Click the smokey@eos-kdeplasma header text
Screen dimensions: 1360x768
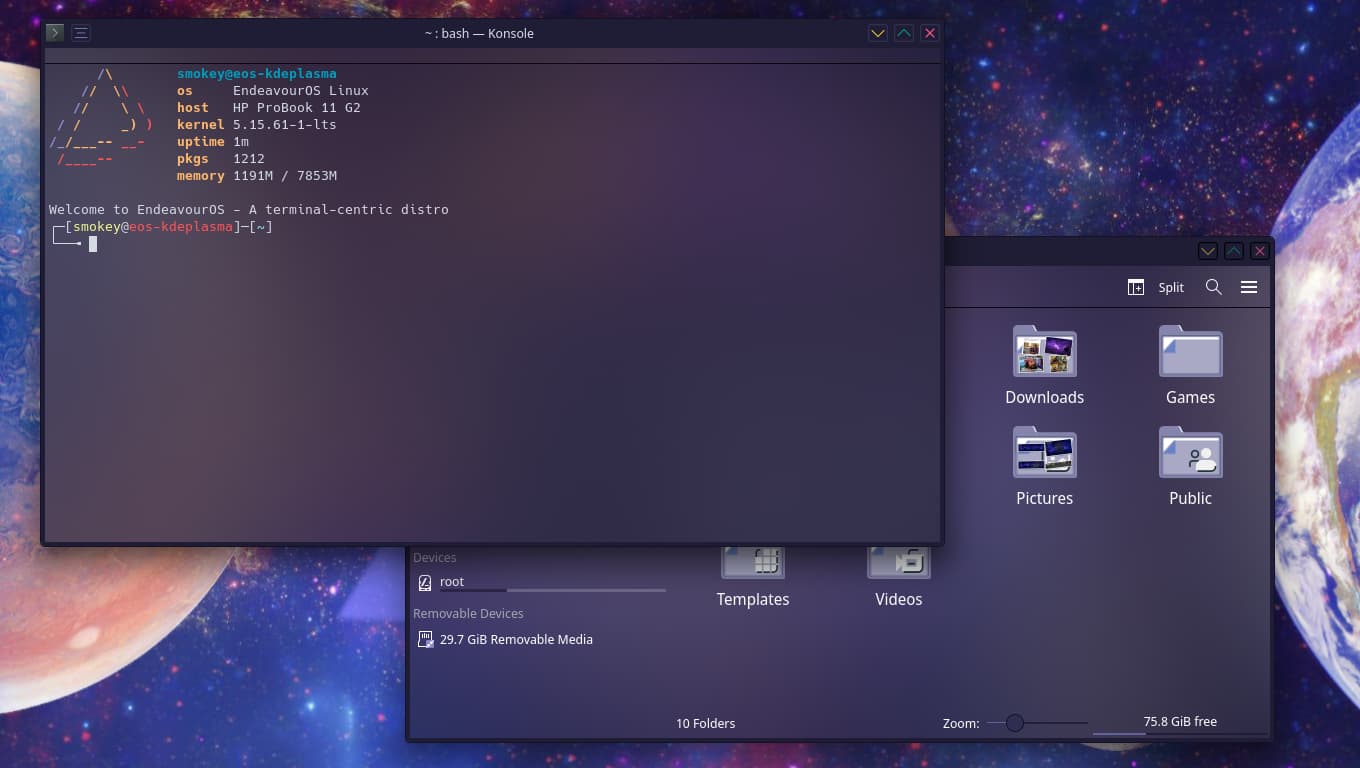tap(257, 73)
